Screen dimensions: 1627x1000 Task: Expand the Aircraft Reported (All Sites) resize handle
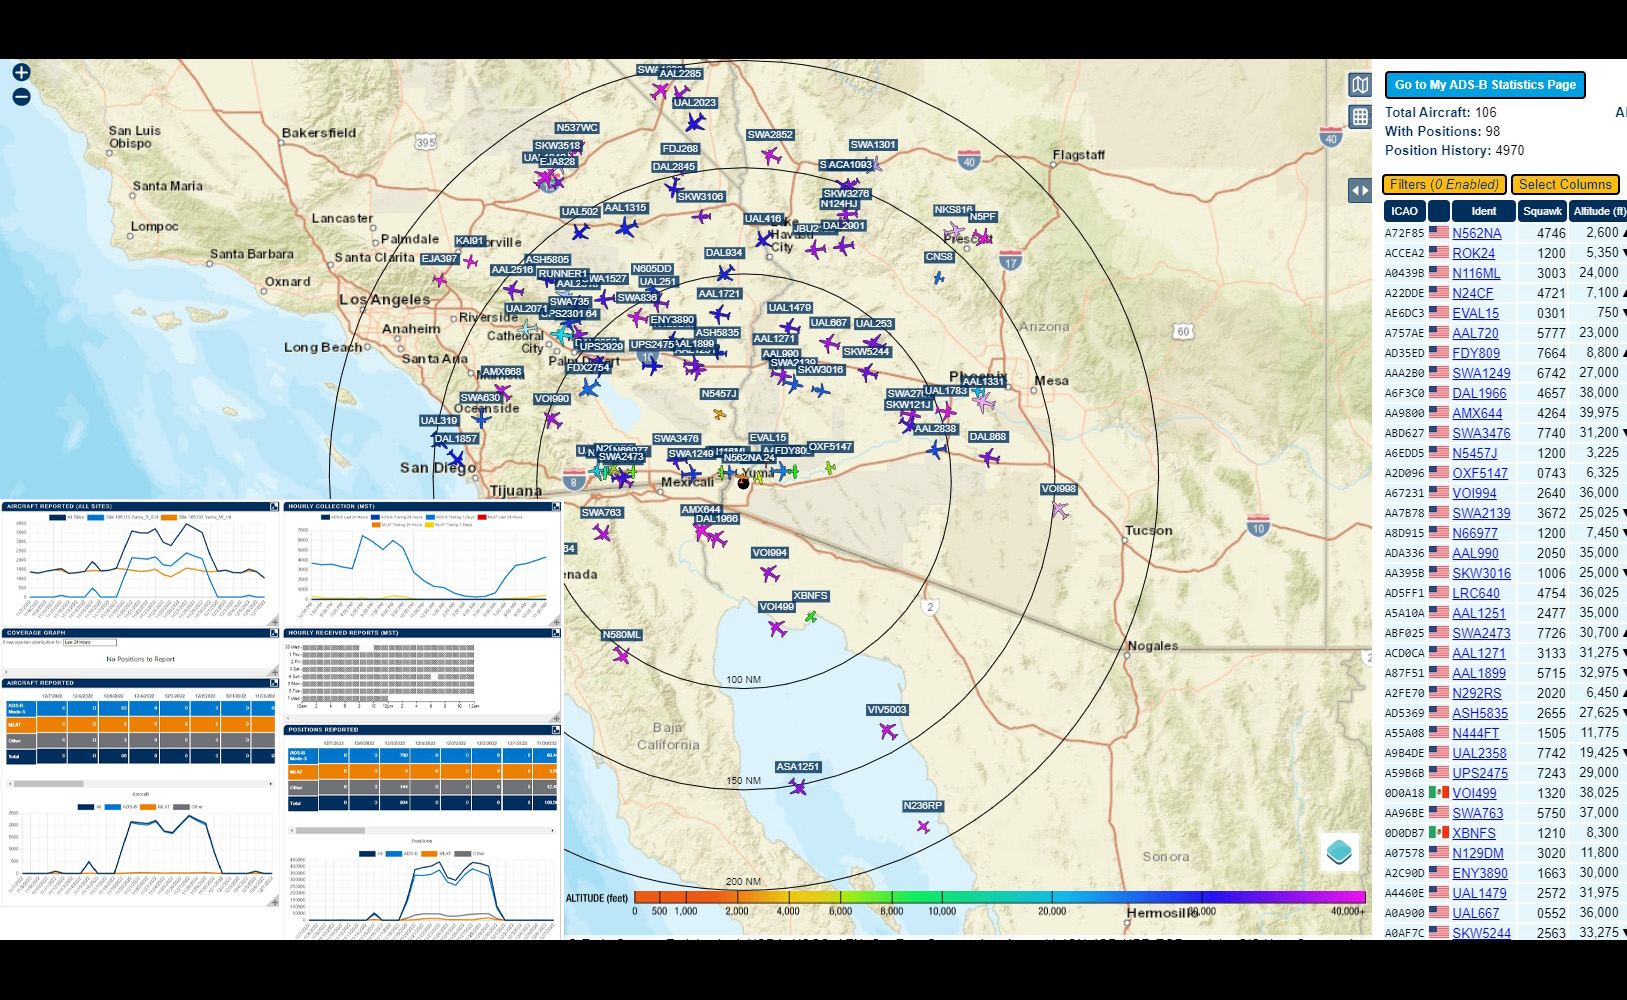(x=273, y=621)
